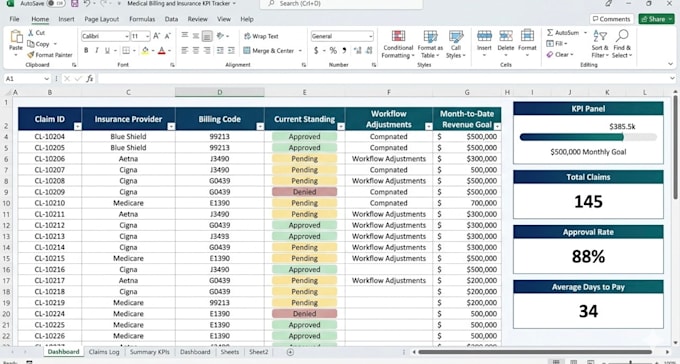
Task: Click the green Share button
Action: coord(656,19)
